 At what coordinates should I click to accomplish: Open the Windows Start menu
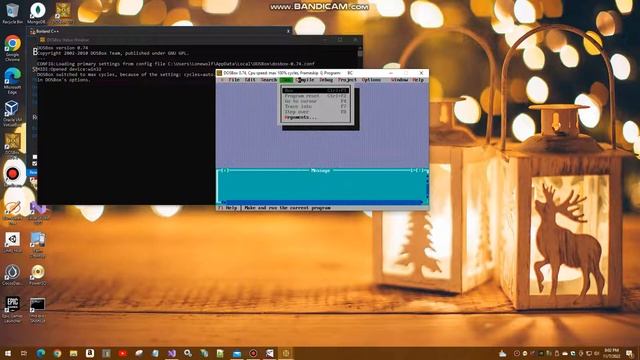click(8, 353)
